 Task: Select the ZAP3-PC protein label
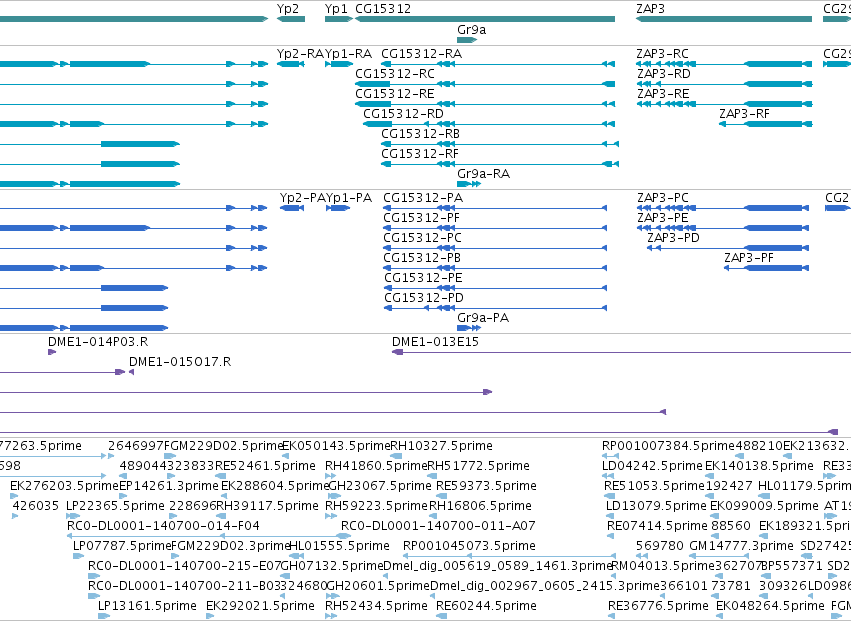pyautogui.click(x=663, y=198)
